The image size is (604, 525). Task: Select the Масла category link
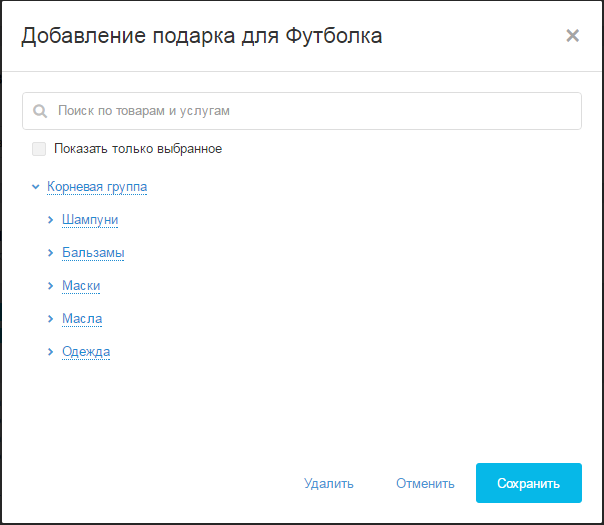(82, 319)
